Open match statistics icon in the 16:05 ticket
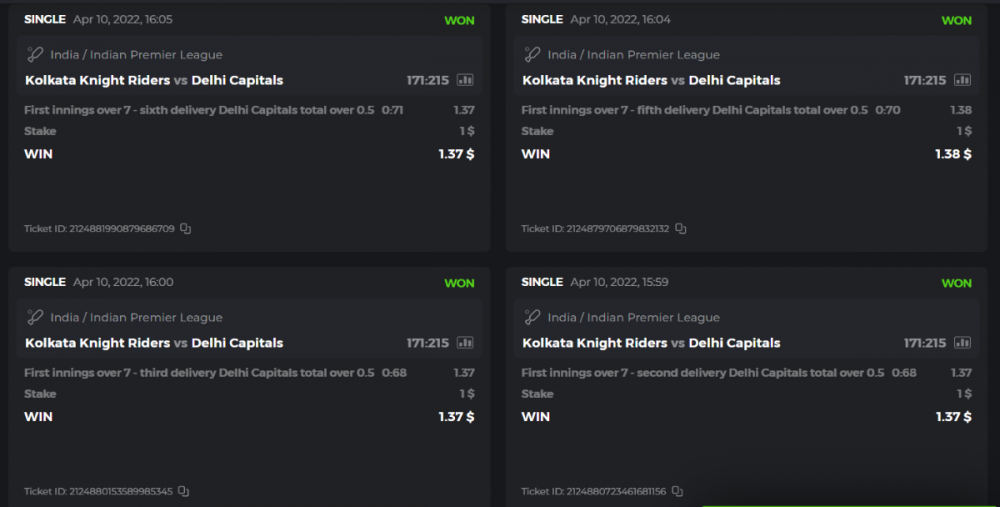The image size is (1000, 507). pos(465,80)
